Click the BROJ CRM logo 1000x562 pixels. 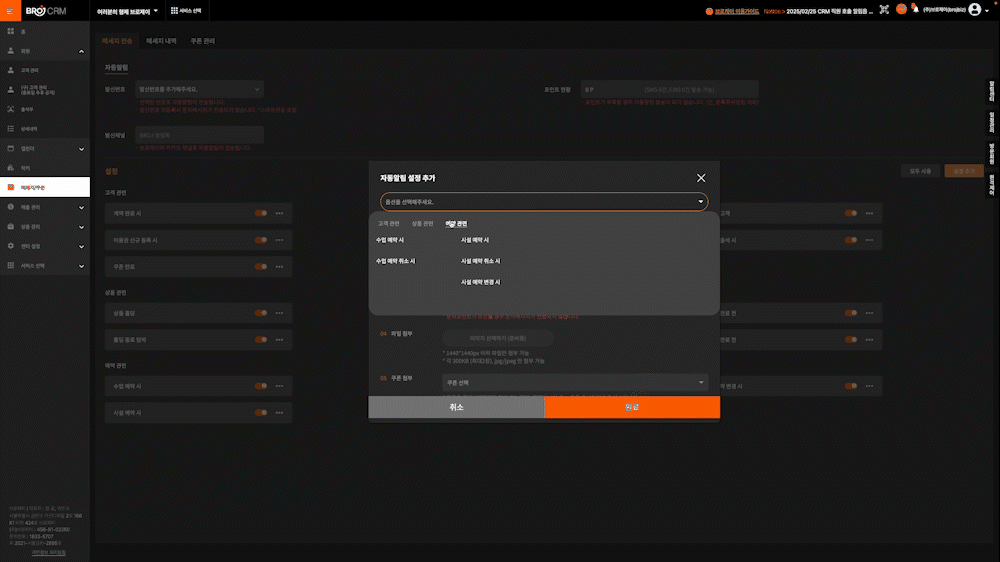click(x=46, y=11)
